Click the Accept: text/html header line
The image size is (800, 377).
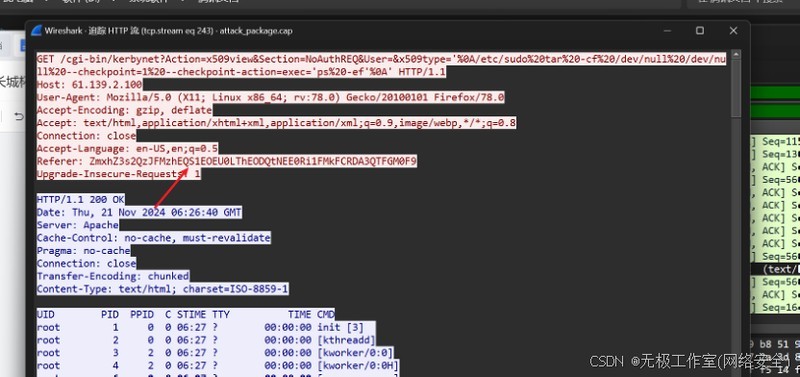pyautogui.click(x=277, y=123)
